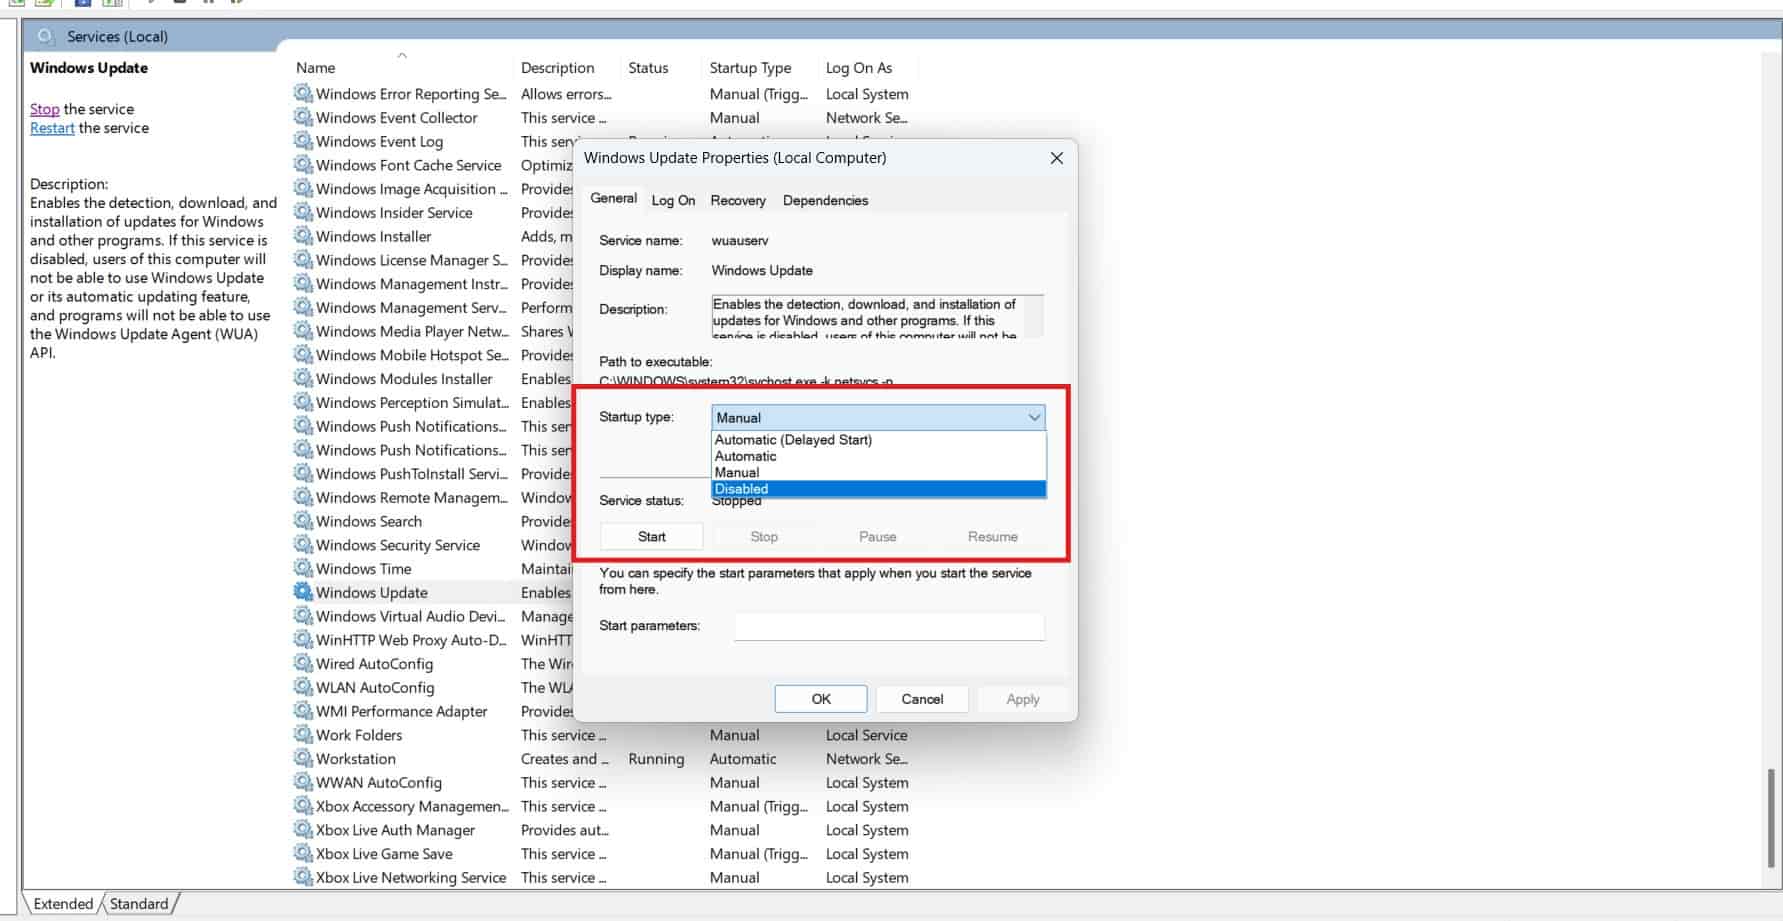1783x921 pixels.
Task: Sort by the Description column header
Action: (557, 67)
